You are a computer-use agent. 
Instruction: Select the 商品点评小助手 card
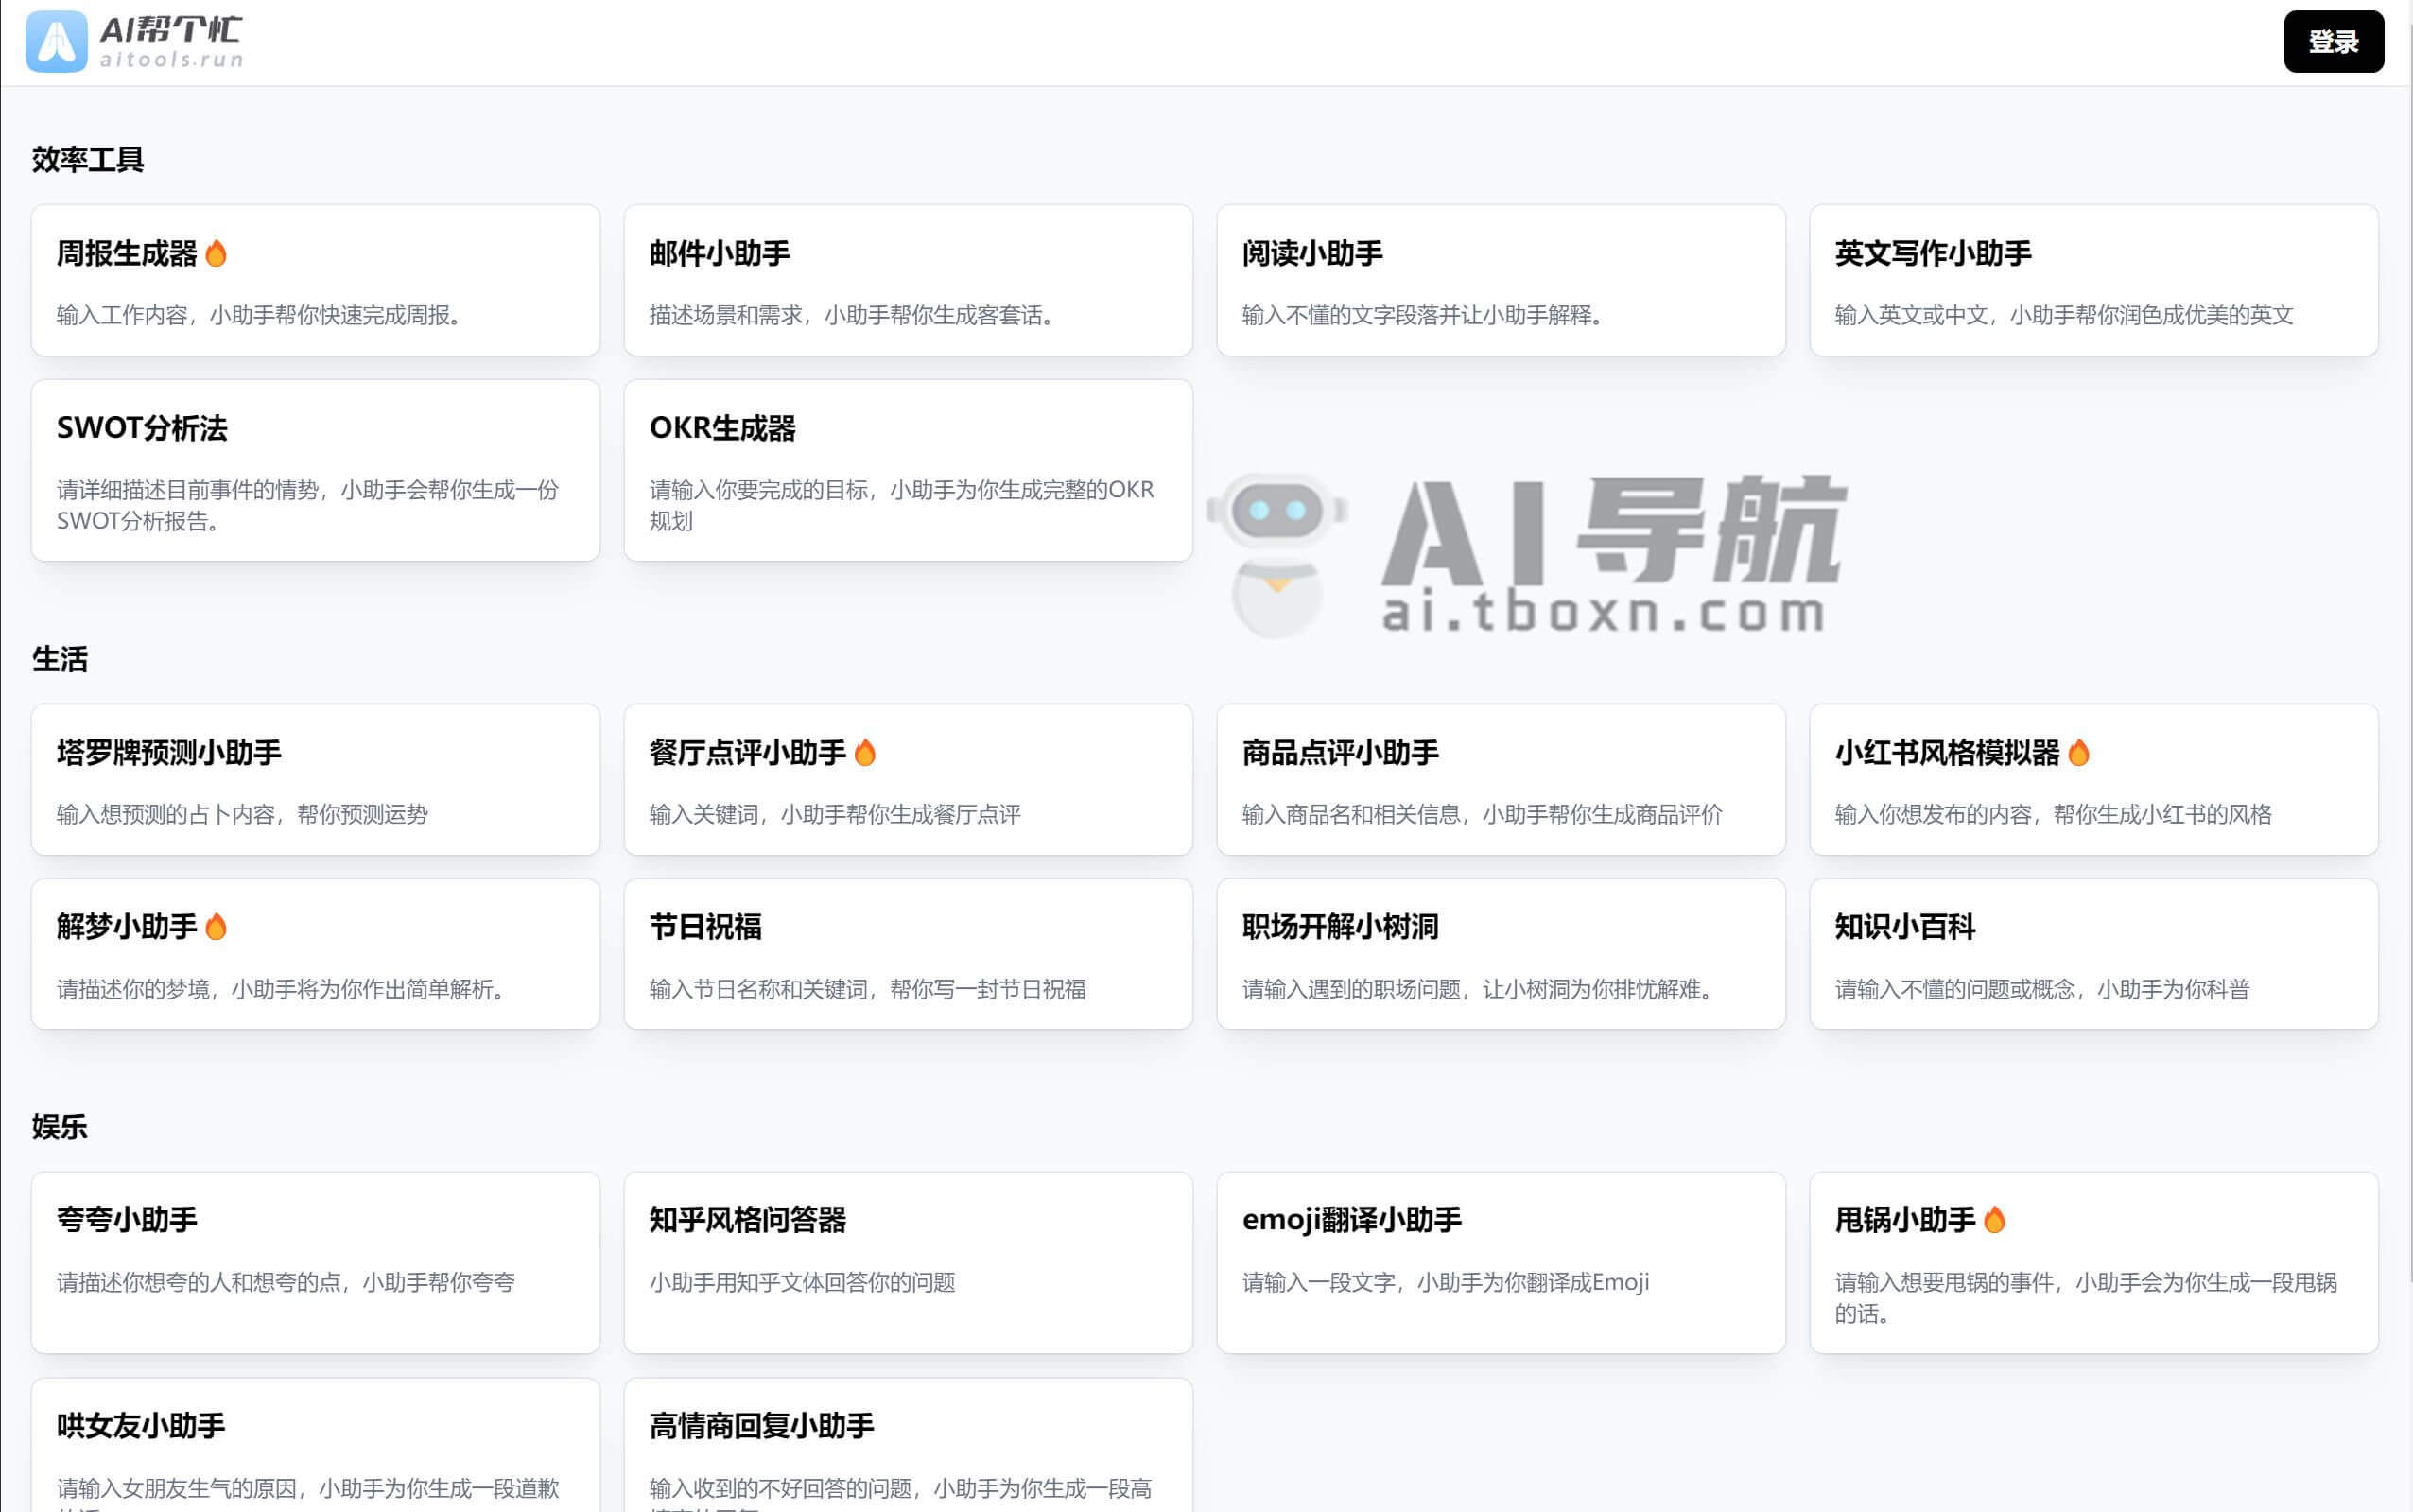pos(1500,780)
